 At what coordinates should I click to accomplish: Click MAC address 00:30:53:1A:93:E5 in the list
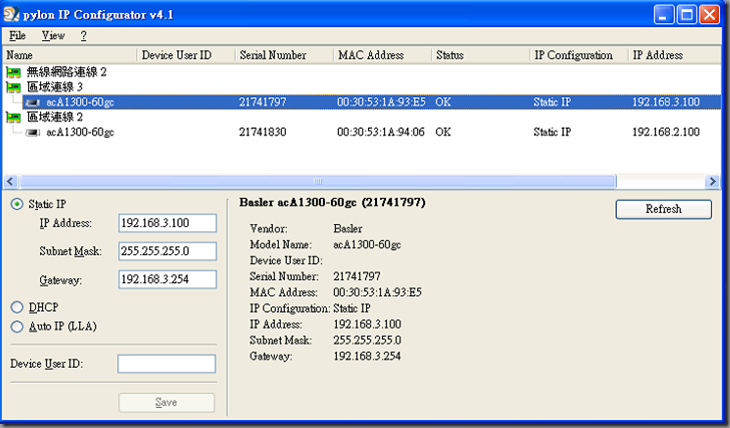(381, 102)
